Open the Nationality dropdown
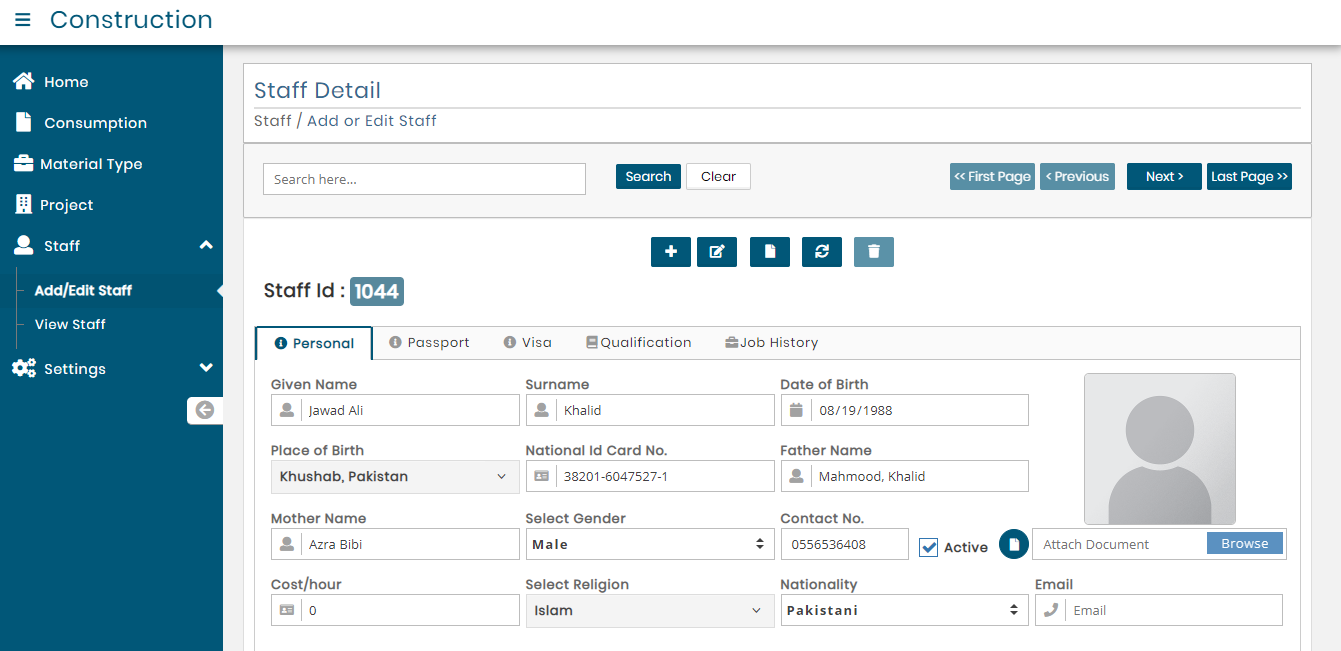The image size is (1341, 651). pos(904,610)
